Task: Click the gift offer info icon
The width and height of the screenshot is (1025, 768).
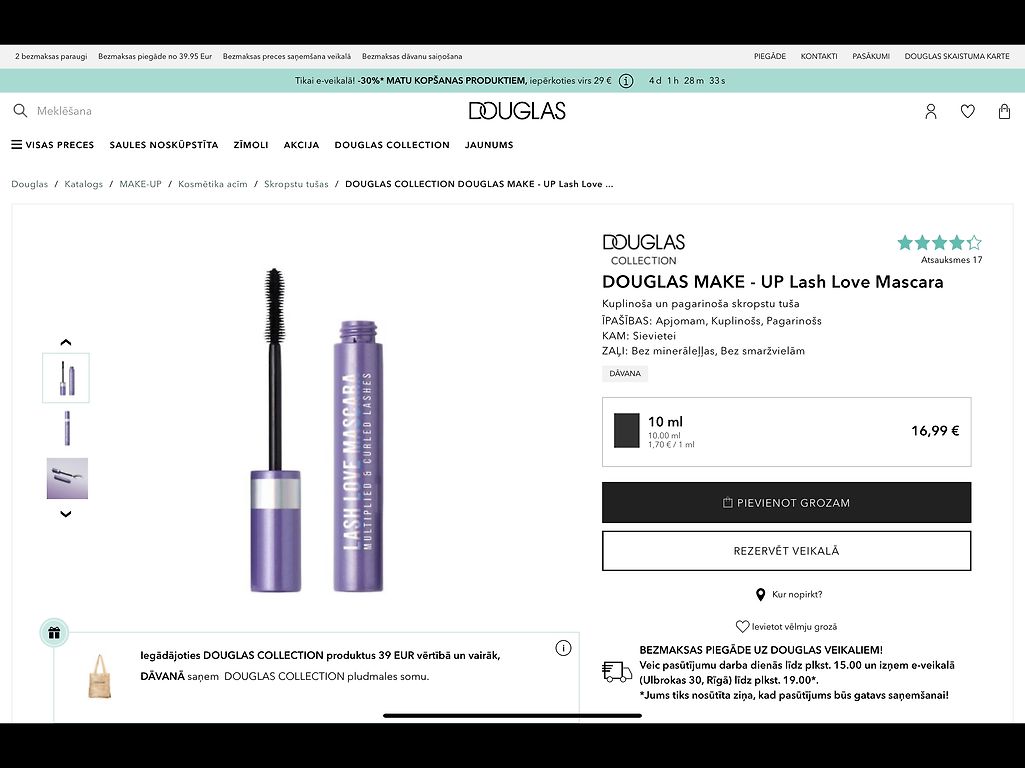Action: pyautogui.click(x=563, y=648)
